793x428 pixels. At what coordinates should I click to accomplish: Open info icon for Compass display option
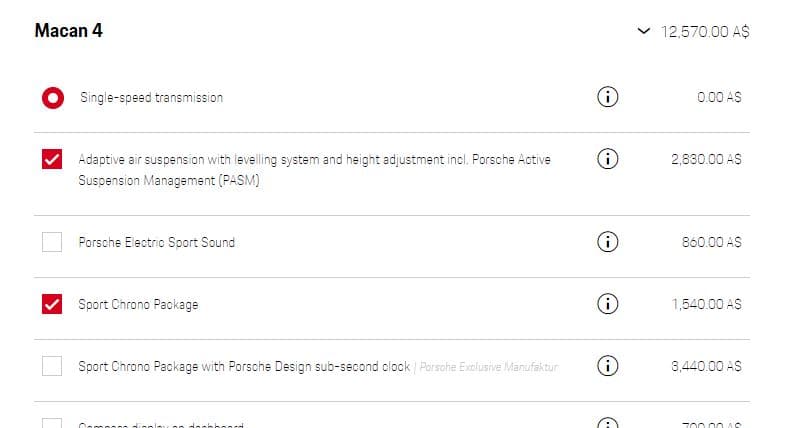(607, 423)
